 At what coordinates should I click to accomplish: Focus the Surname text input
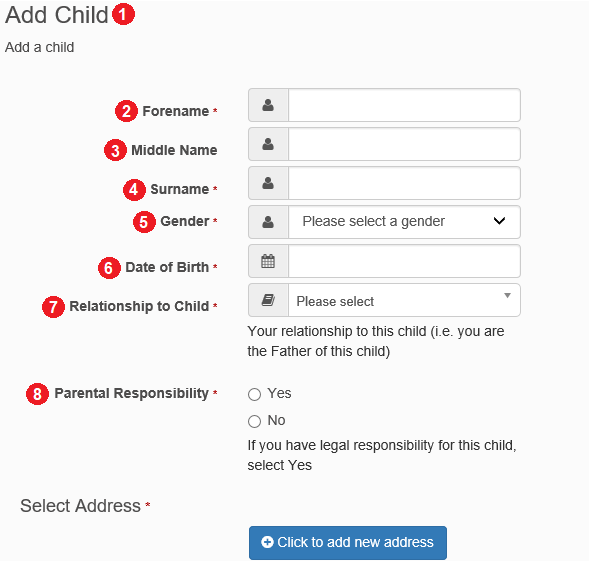point(404,183)
